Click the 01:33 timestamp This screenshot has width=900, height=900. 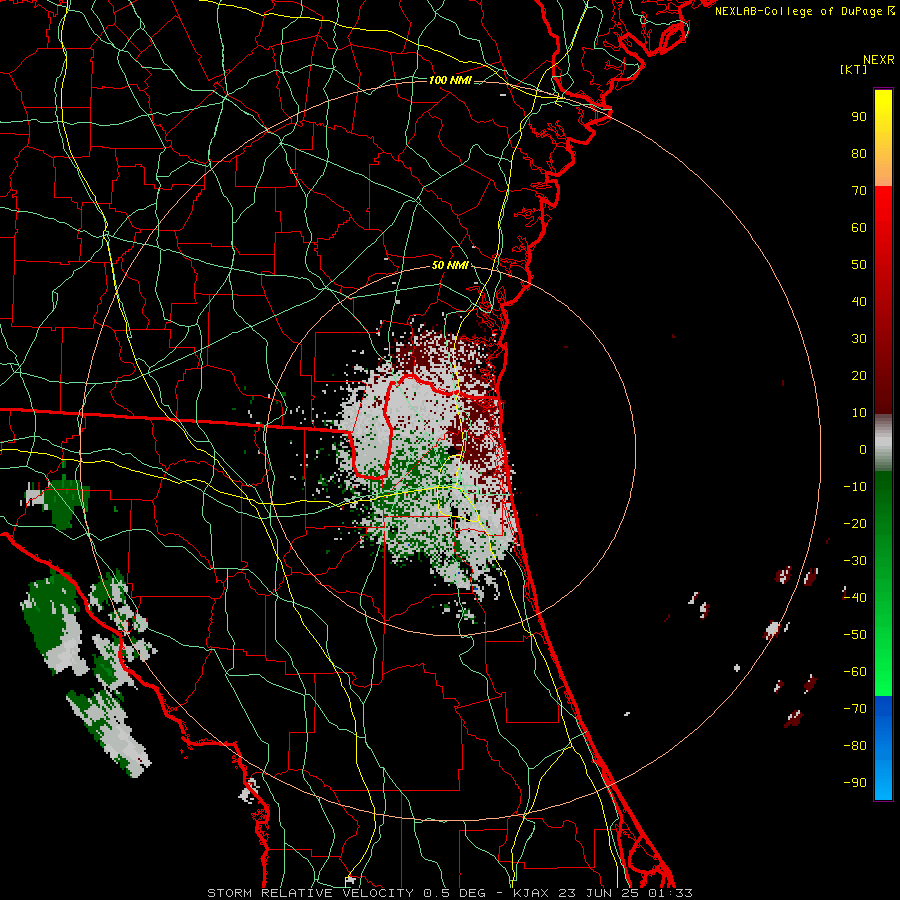(670, 893)
